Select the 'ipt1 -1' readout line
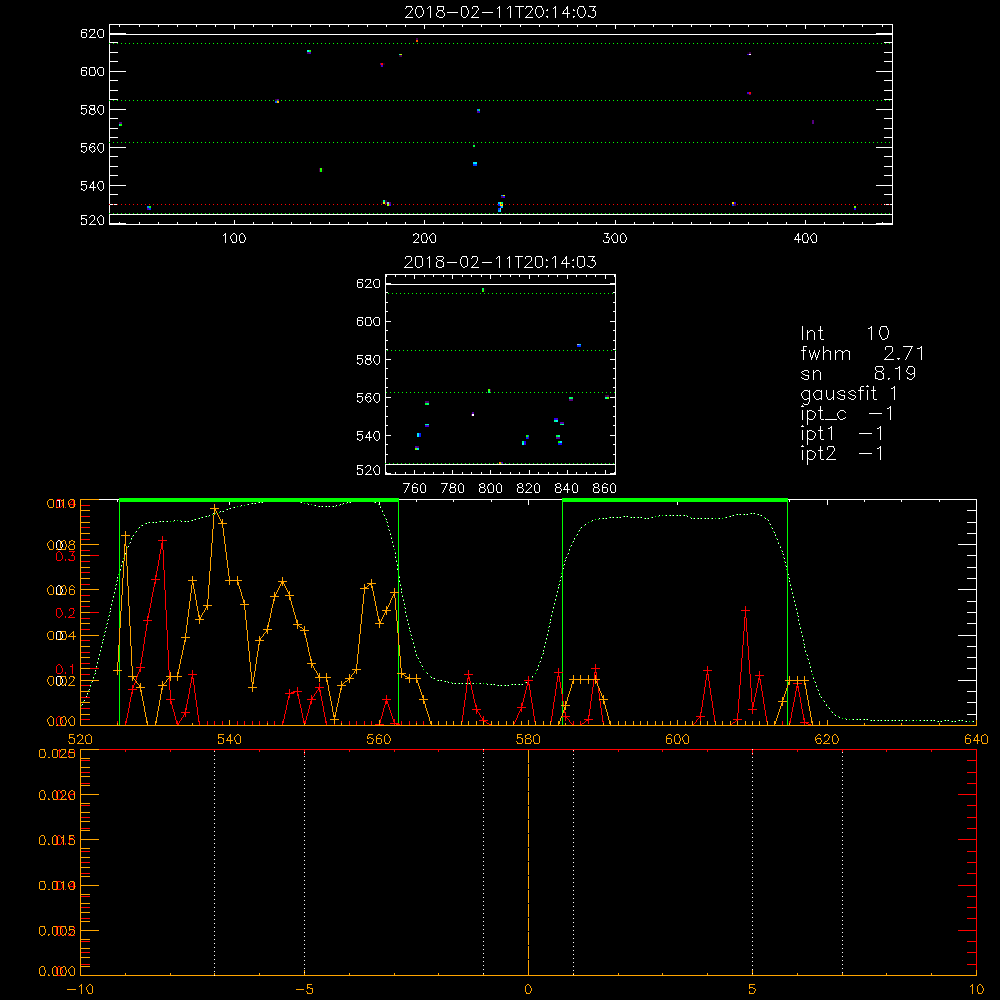This screenshot has width=1000, height=1000. (x=842, y=434)
